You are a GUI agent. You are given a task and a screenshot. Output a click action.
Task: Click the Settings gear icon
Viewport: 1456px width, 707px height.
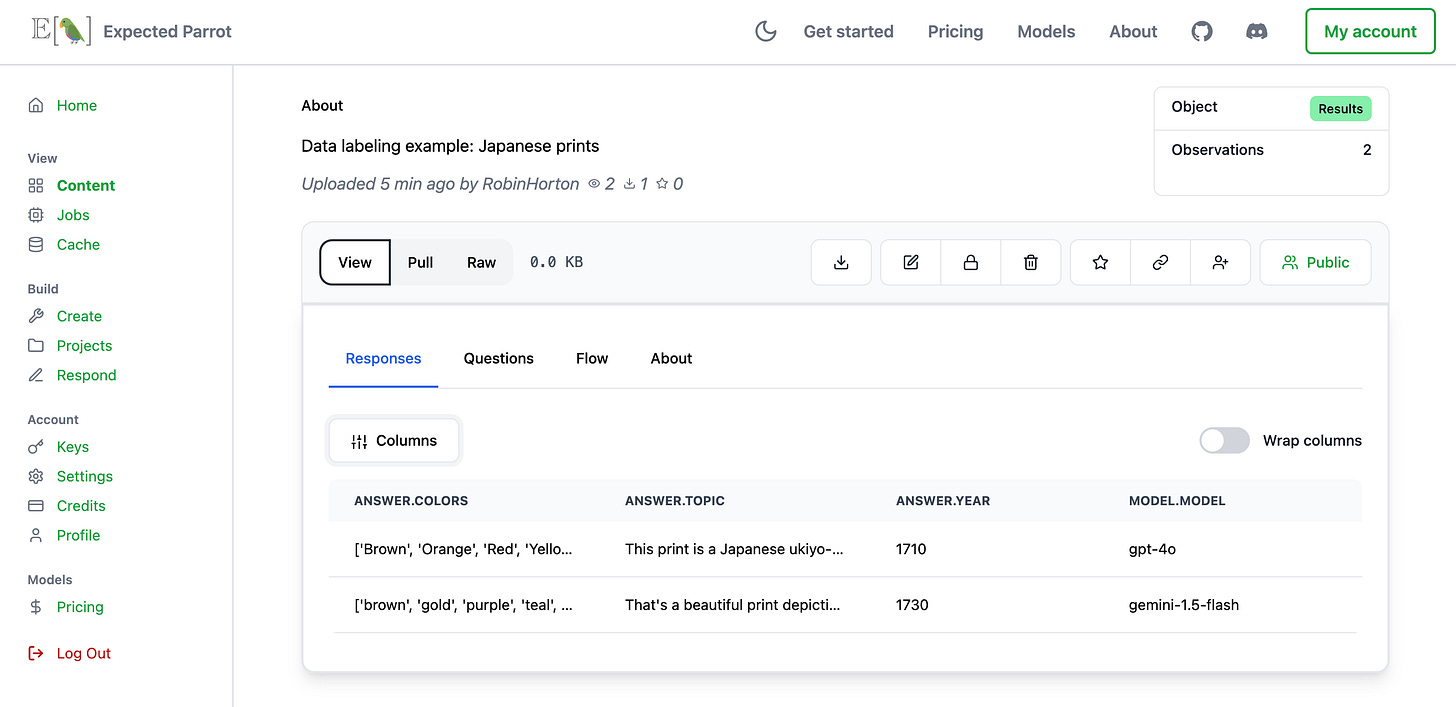[36, 476]
